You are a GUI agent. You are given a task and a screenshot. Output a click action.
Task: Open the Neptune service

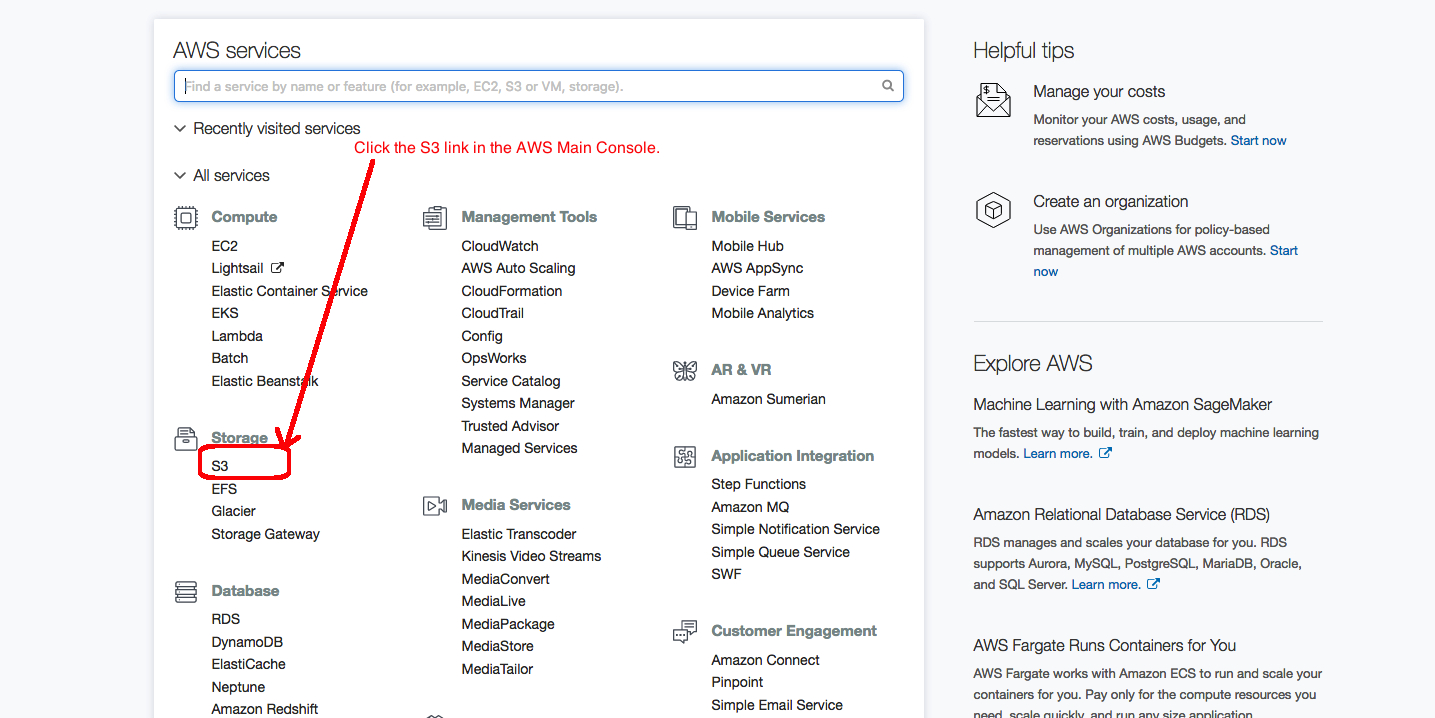238,687
